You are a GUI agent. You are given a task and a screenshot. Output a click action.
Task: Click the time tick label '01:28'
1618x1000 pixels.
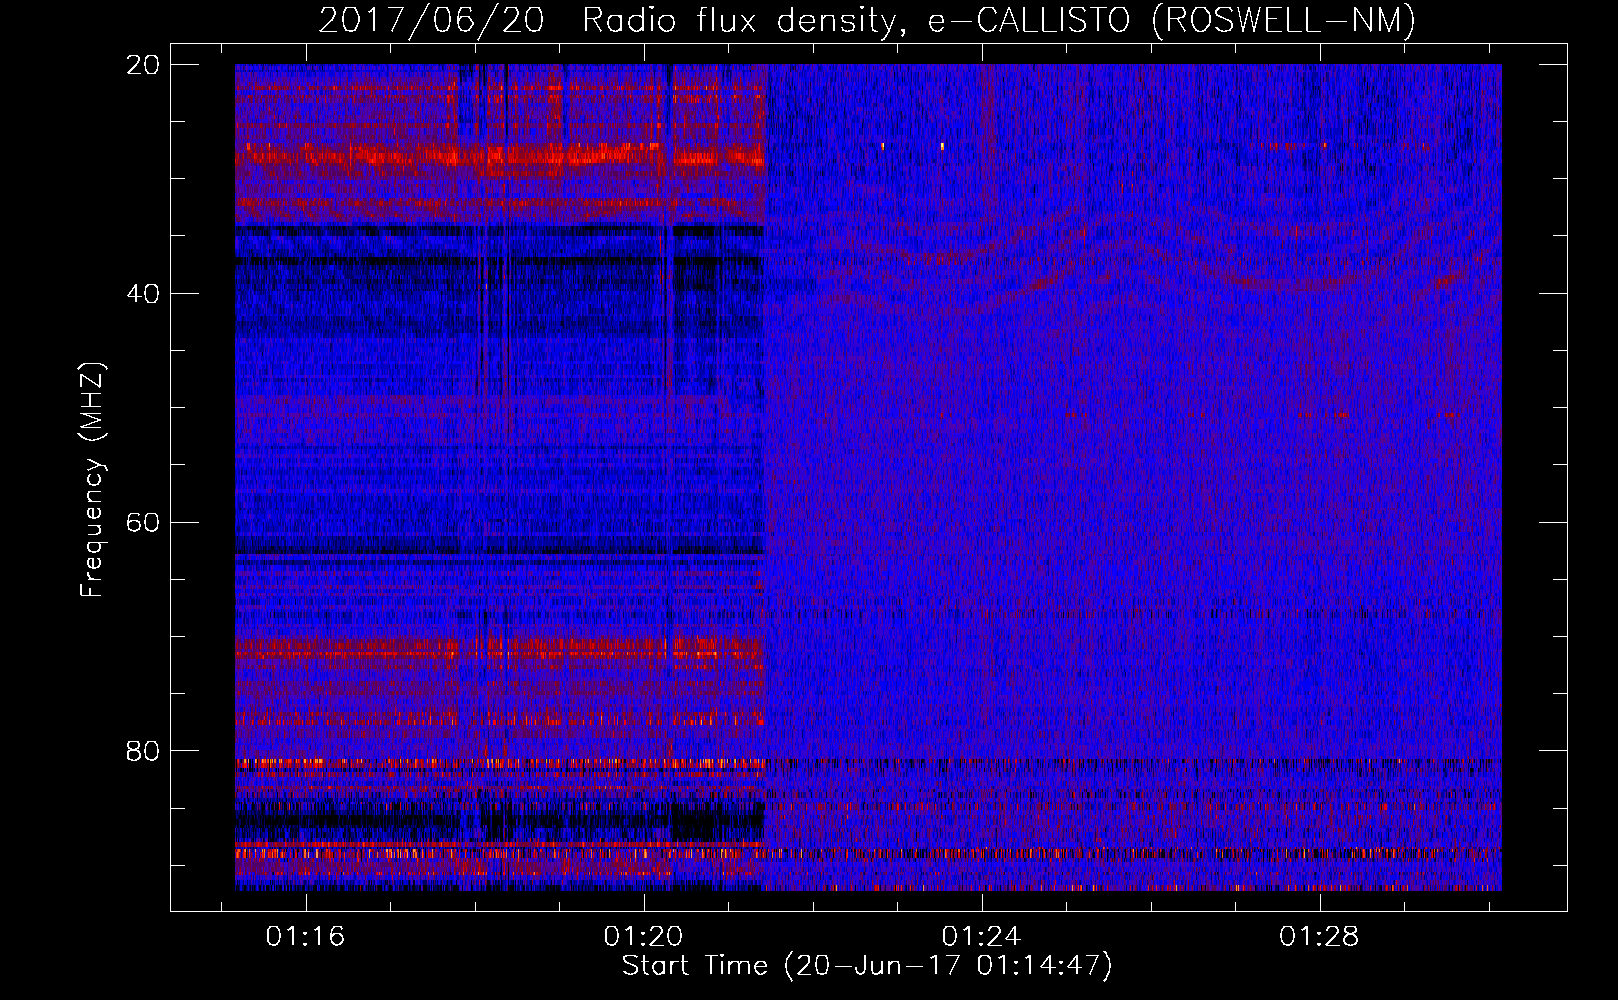pyautogui.click(x=1320, y=936)
